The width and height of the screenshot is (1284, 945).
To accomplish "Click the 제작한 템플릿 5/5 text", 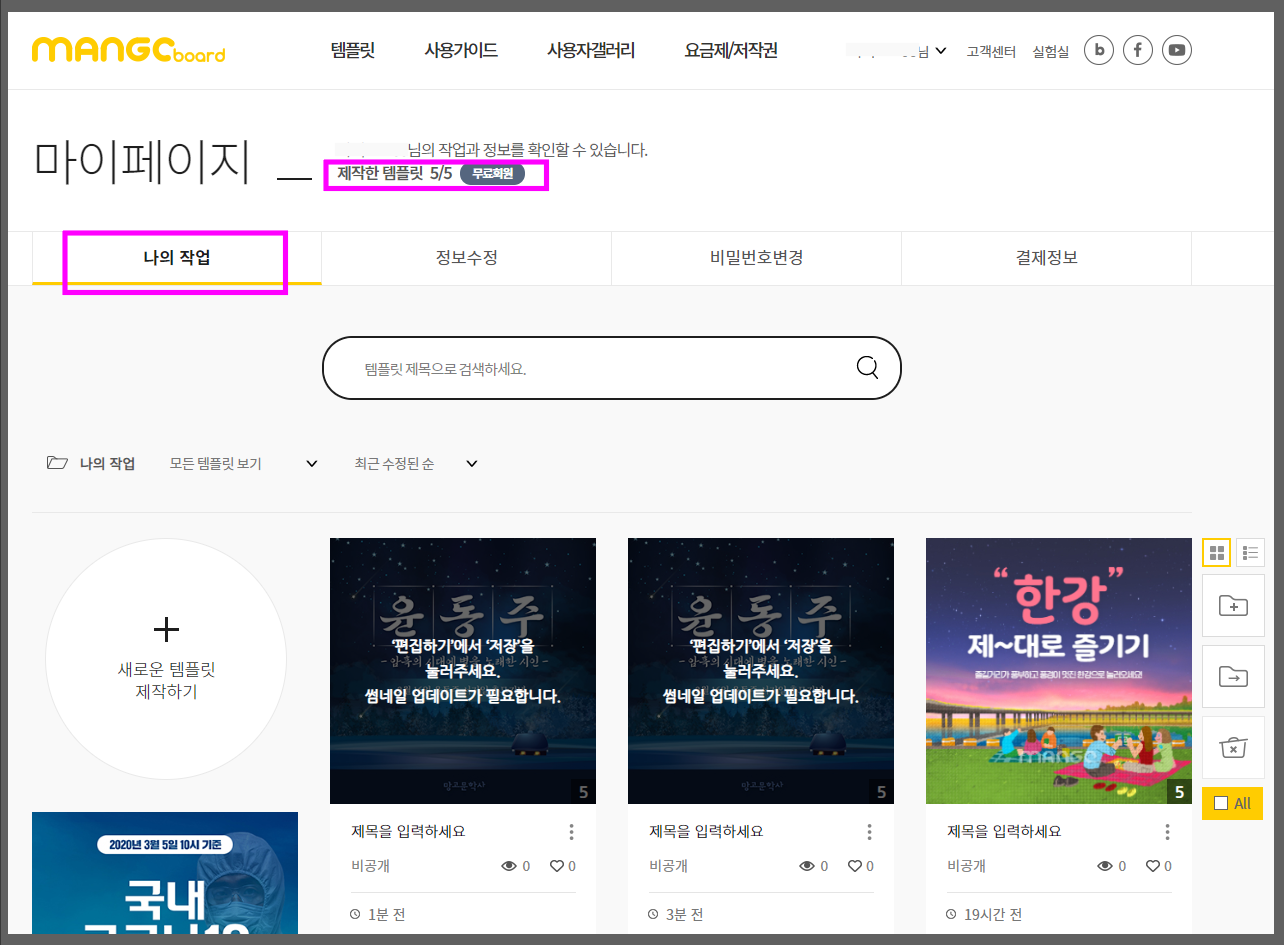I will (x=395, y=174).
